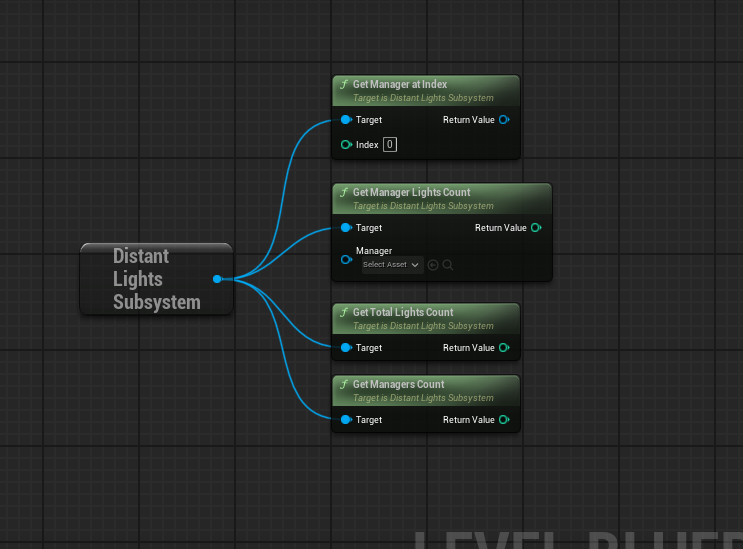This screenshot has height=549, width=743.
Task: Click the Distant Lights Subsystem output pin
Action: point(217,279)
